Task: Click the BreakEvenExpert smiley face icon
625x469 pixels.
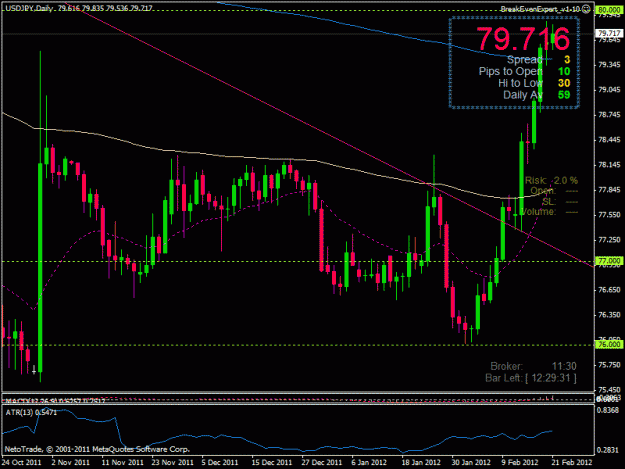Action: (x=586, y=9)
